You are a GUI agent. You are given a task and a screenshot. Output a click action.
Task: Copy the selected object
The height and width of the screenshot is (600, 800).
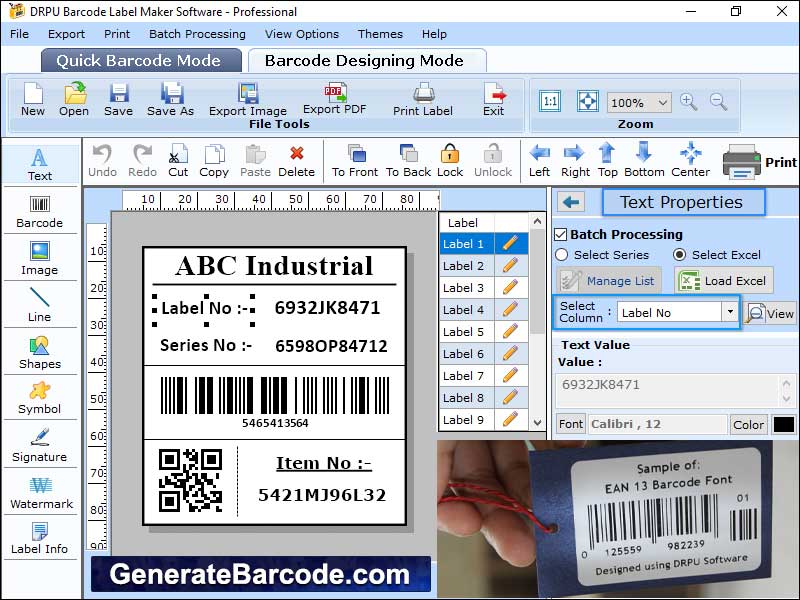(214, 161)
